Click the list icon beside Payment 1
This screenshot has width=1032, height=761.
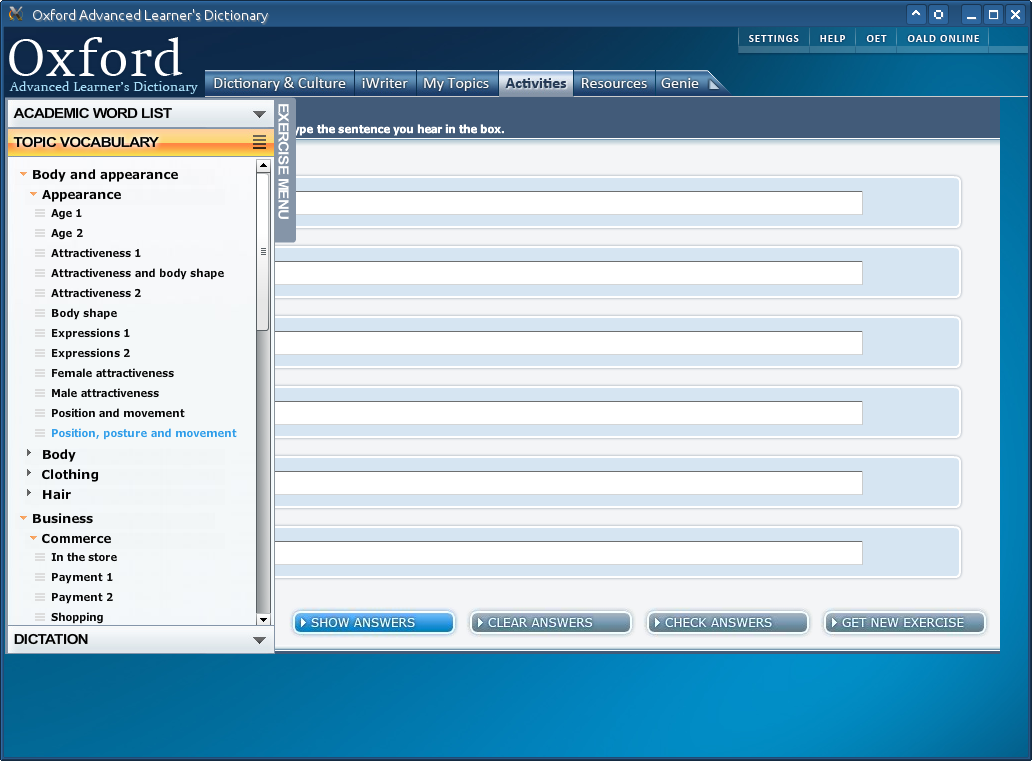point(40,577)
